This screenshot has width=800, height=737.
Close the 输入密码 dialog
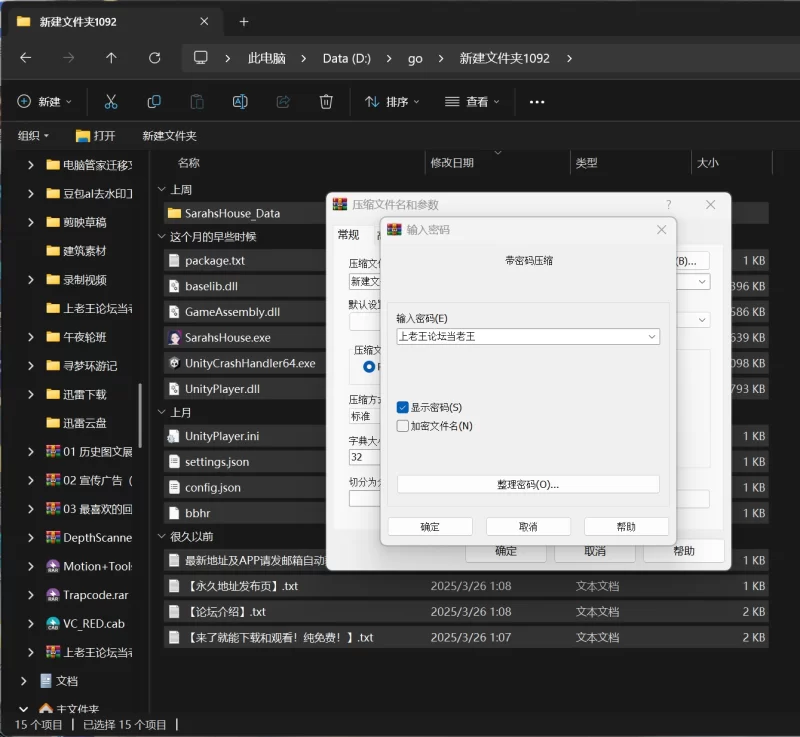(662, 230)
